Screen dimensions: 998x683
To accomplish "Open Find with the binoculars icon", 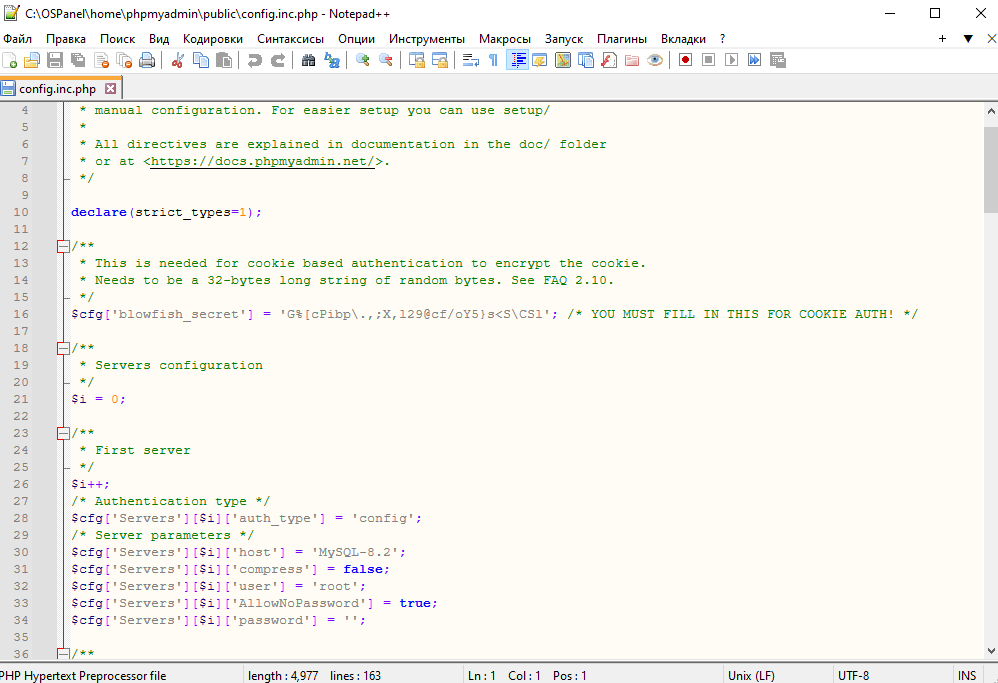I will point(309,60).
